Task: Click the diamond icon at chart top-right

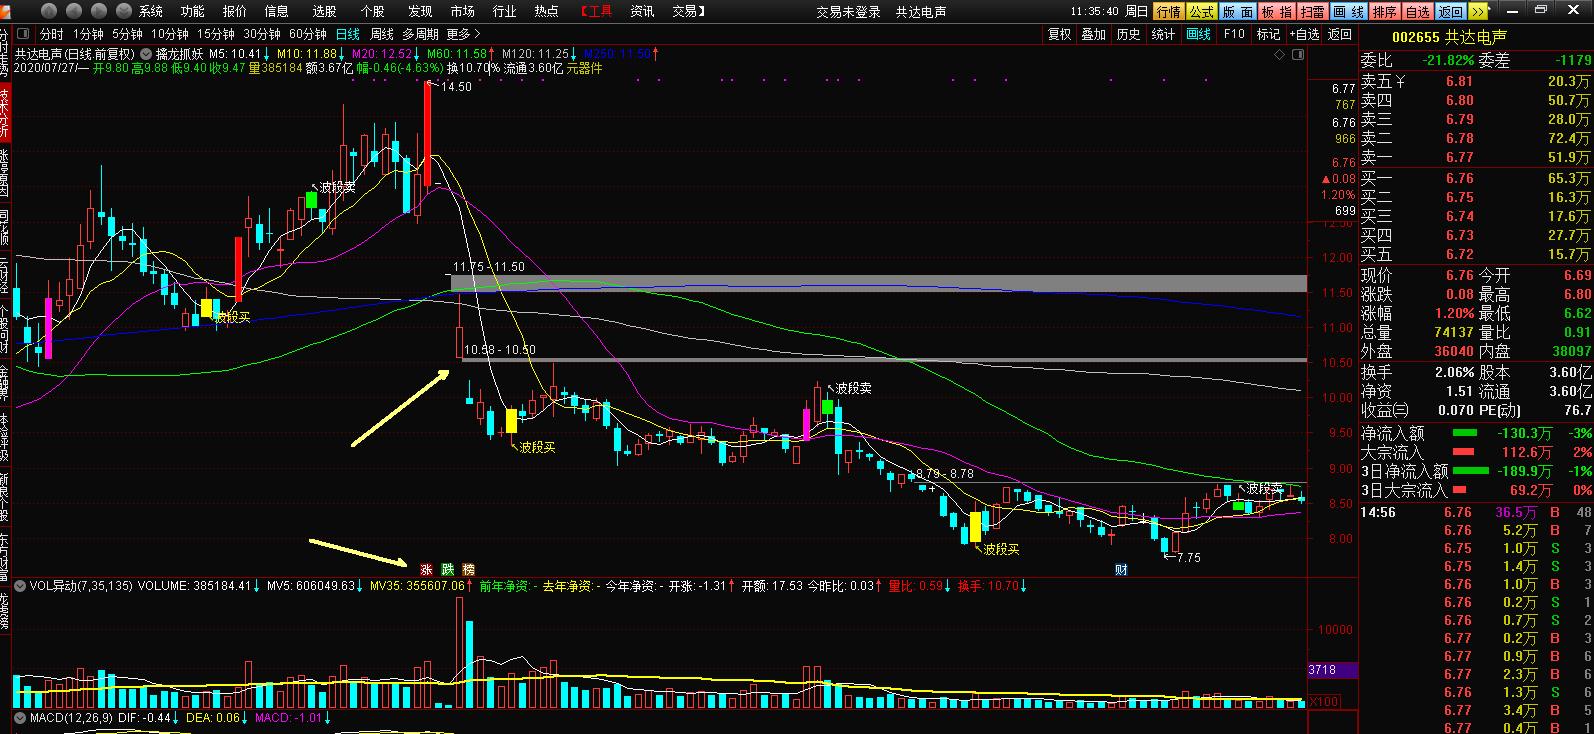Action: click(1282, 54)
